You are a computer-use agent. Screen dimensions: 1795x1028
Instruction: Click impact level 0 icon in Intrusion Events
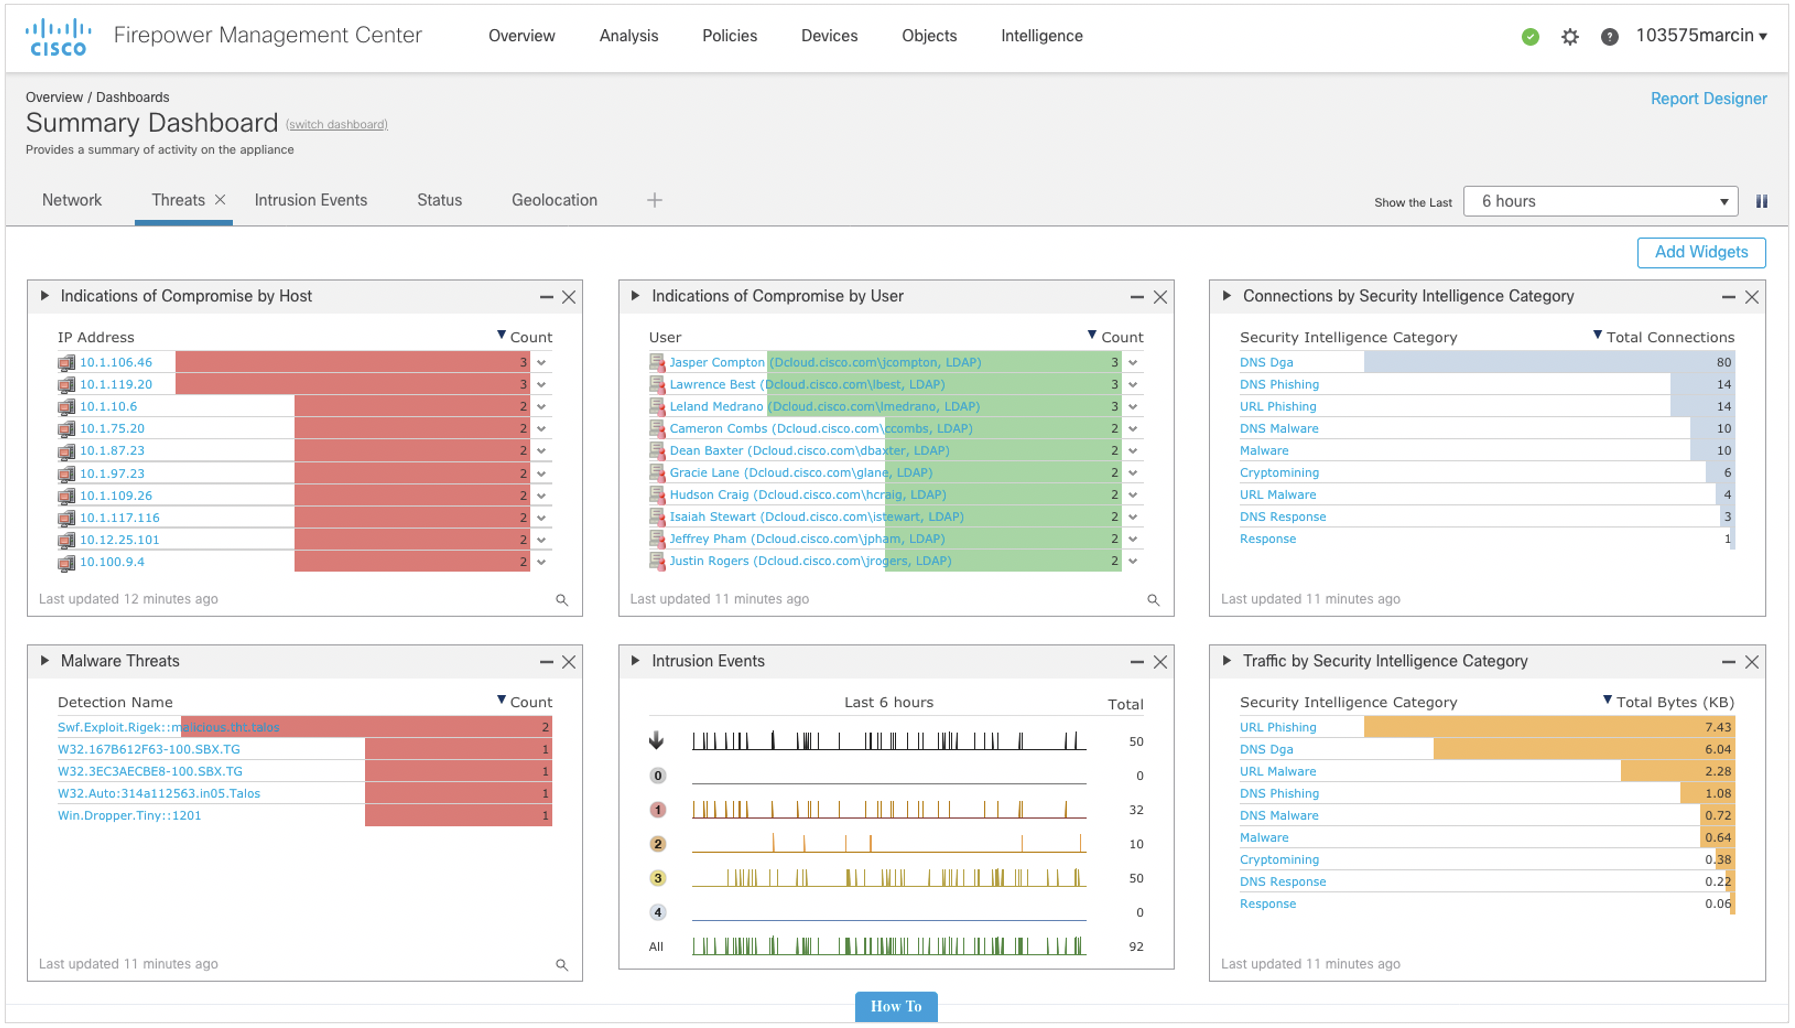click(x=658, y=776)
